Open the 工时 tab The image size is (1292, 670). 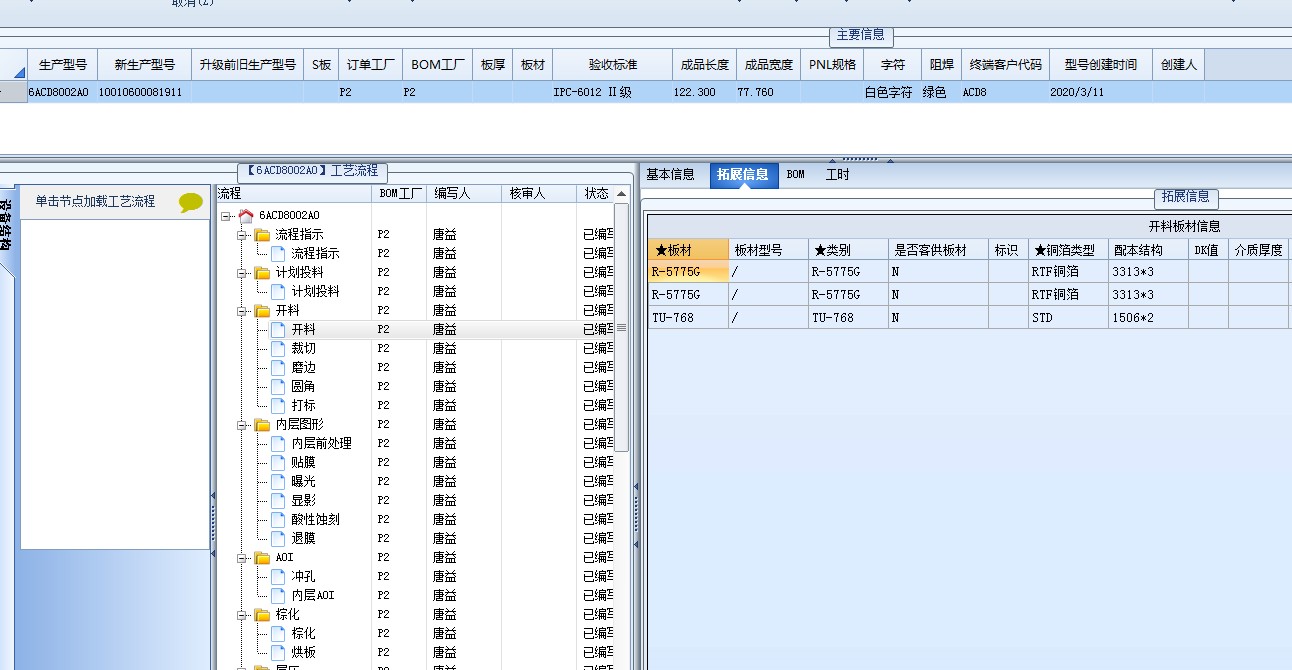pyautogui.click(x=837, y=174)
